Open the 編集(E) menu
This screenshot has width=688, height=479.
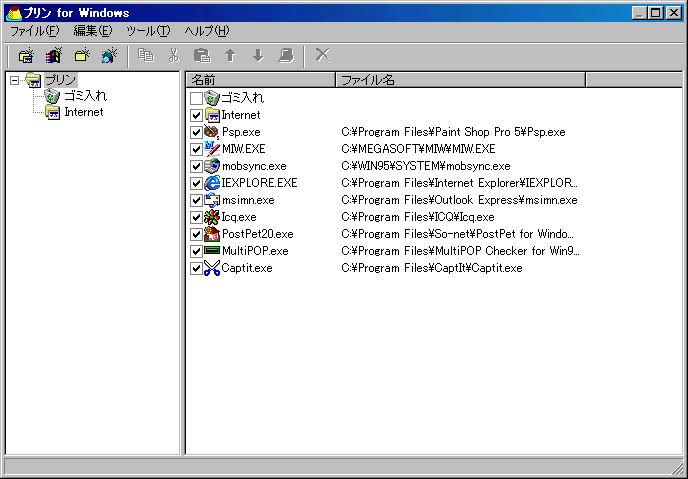coord(93,31)
